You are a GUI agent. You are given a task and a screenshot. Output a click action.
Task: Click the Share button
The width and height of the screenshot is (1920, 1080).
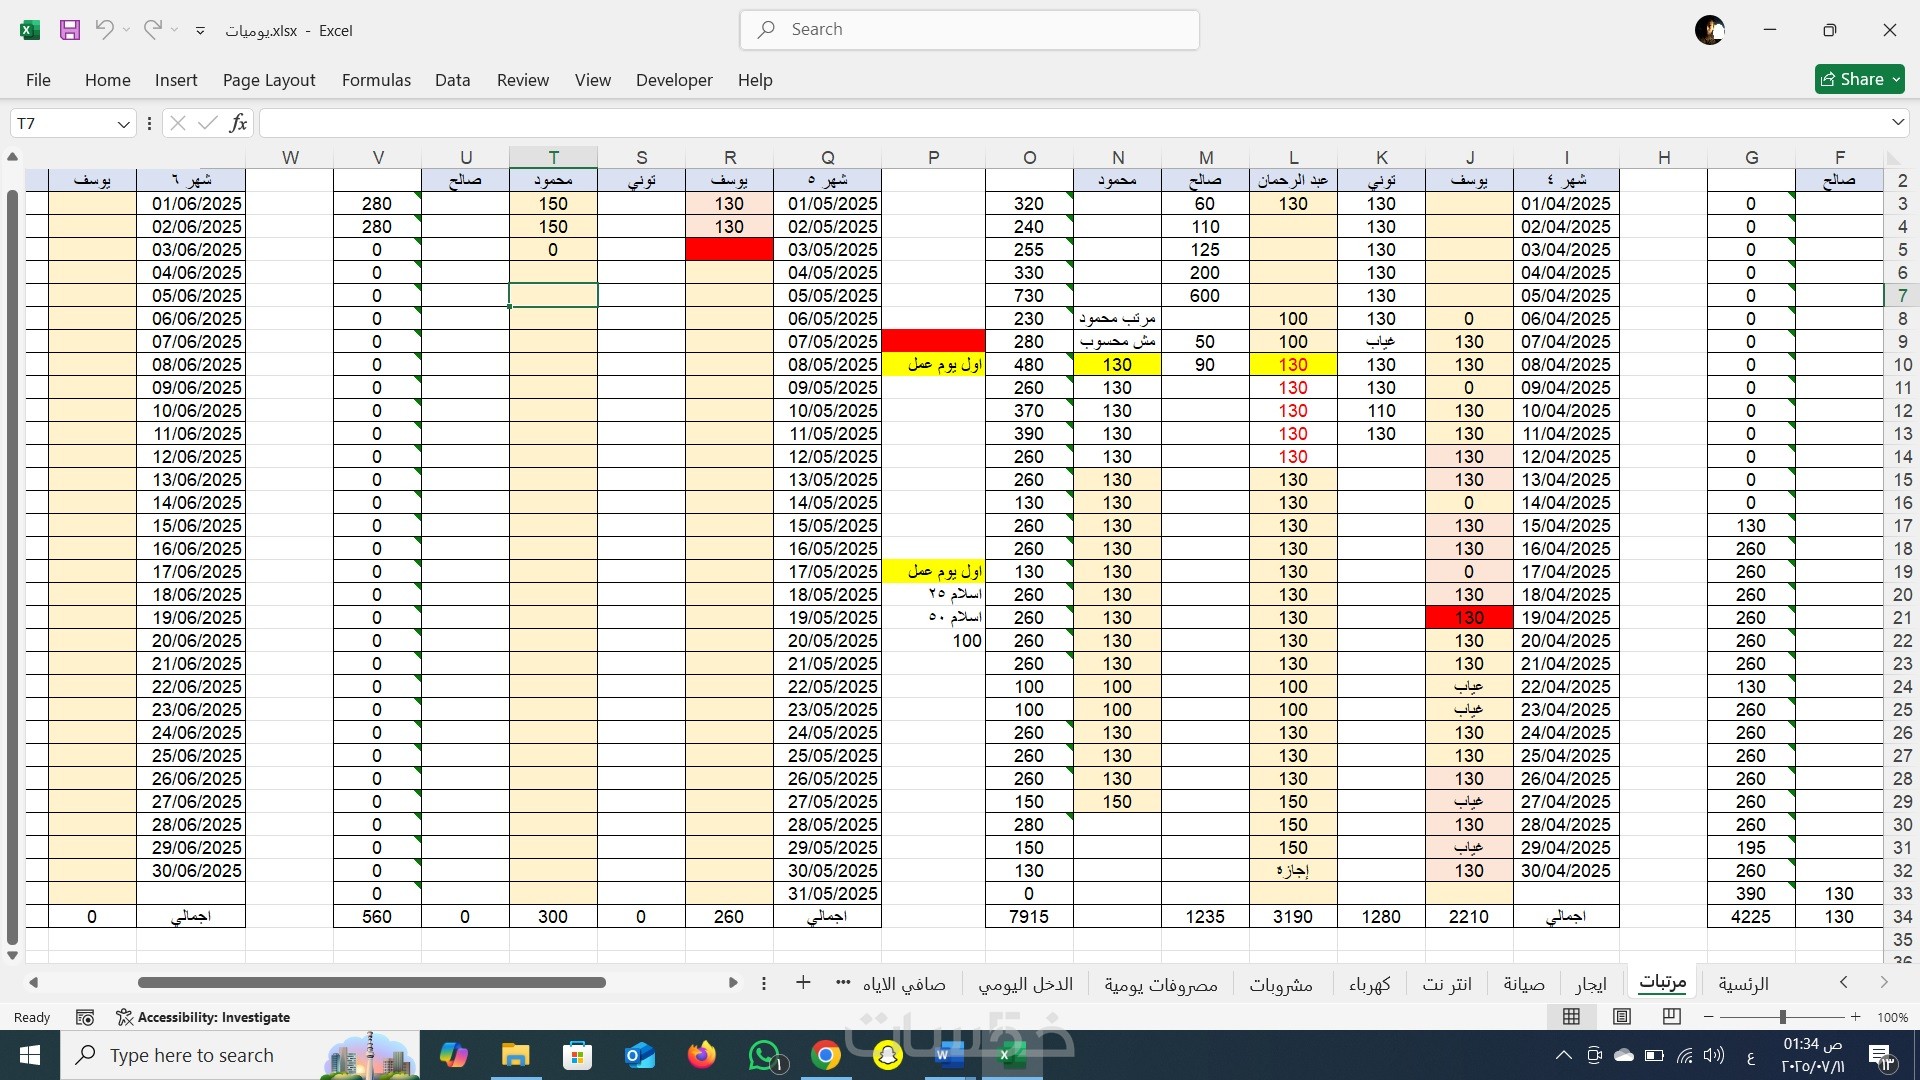[x=1859, y=79]
